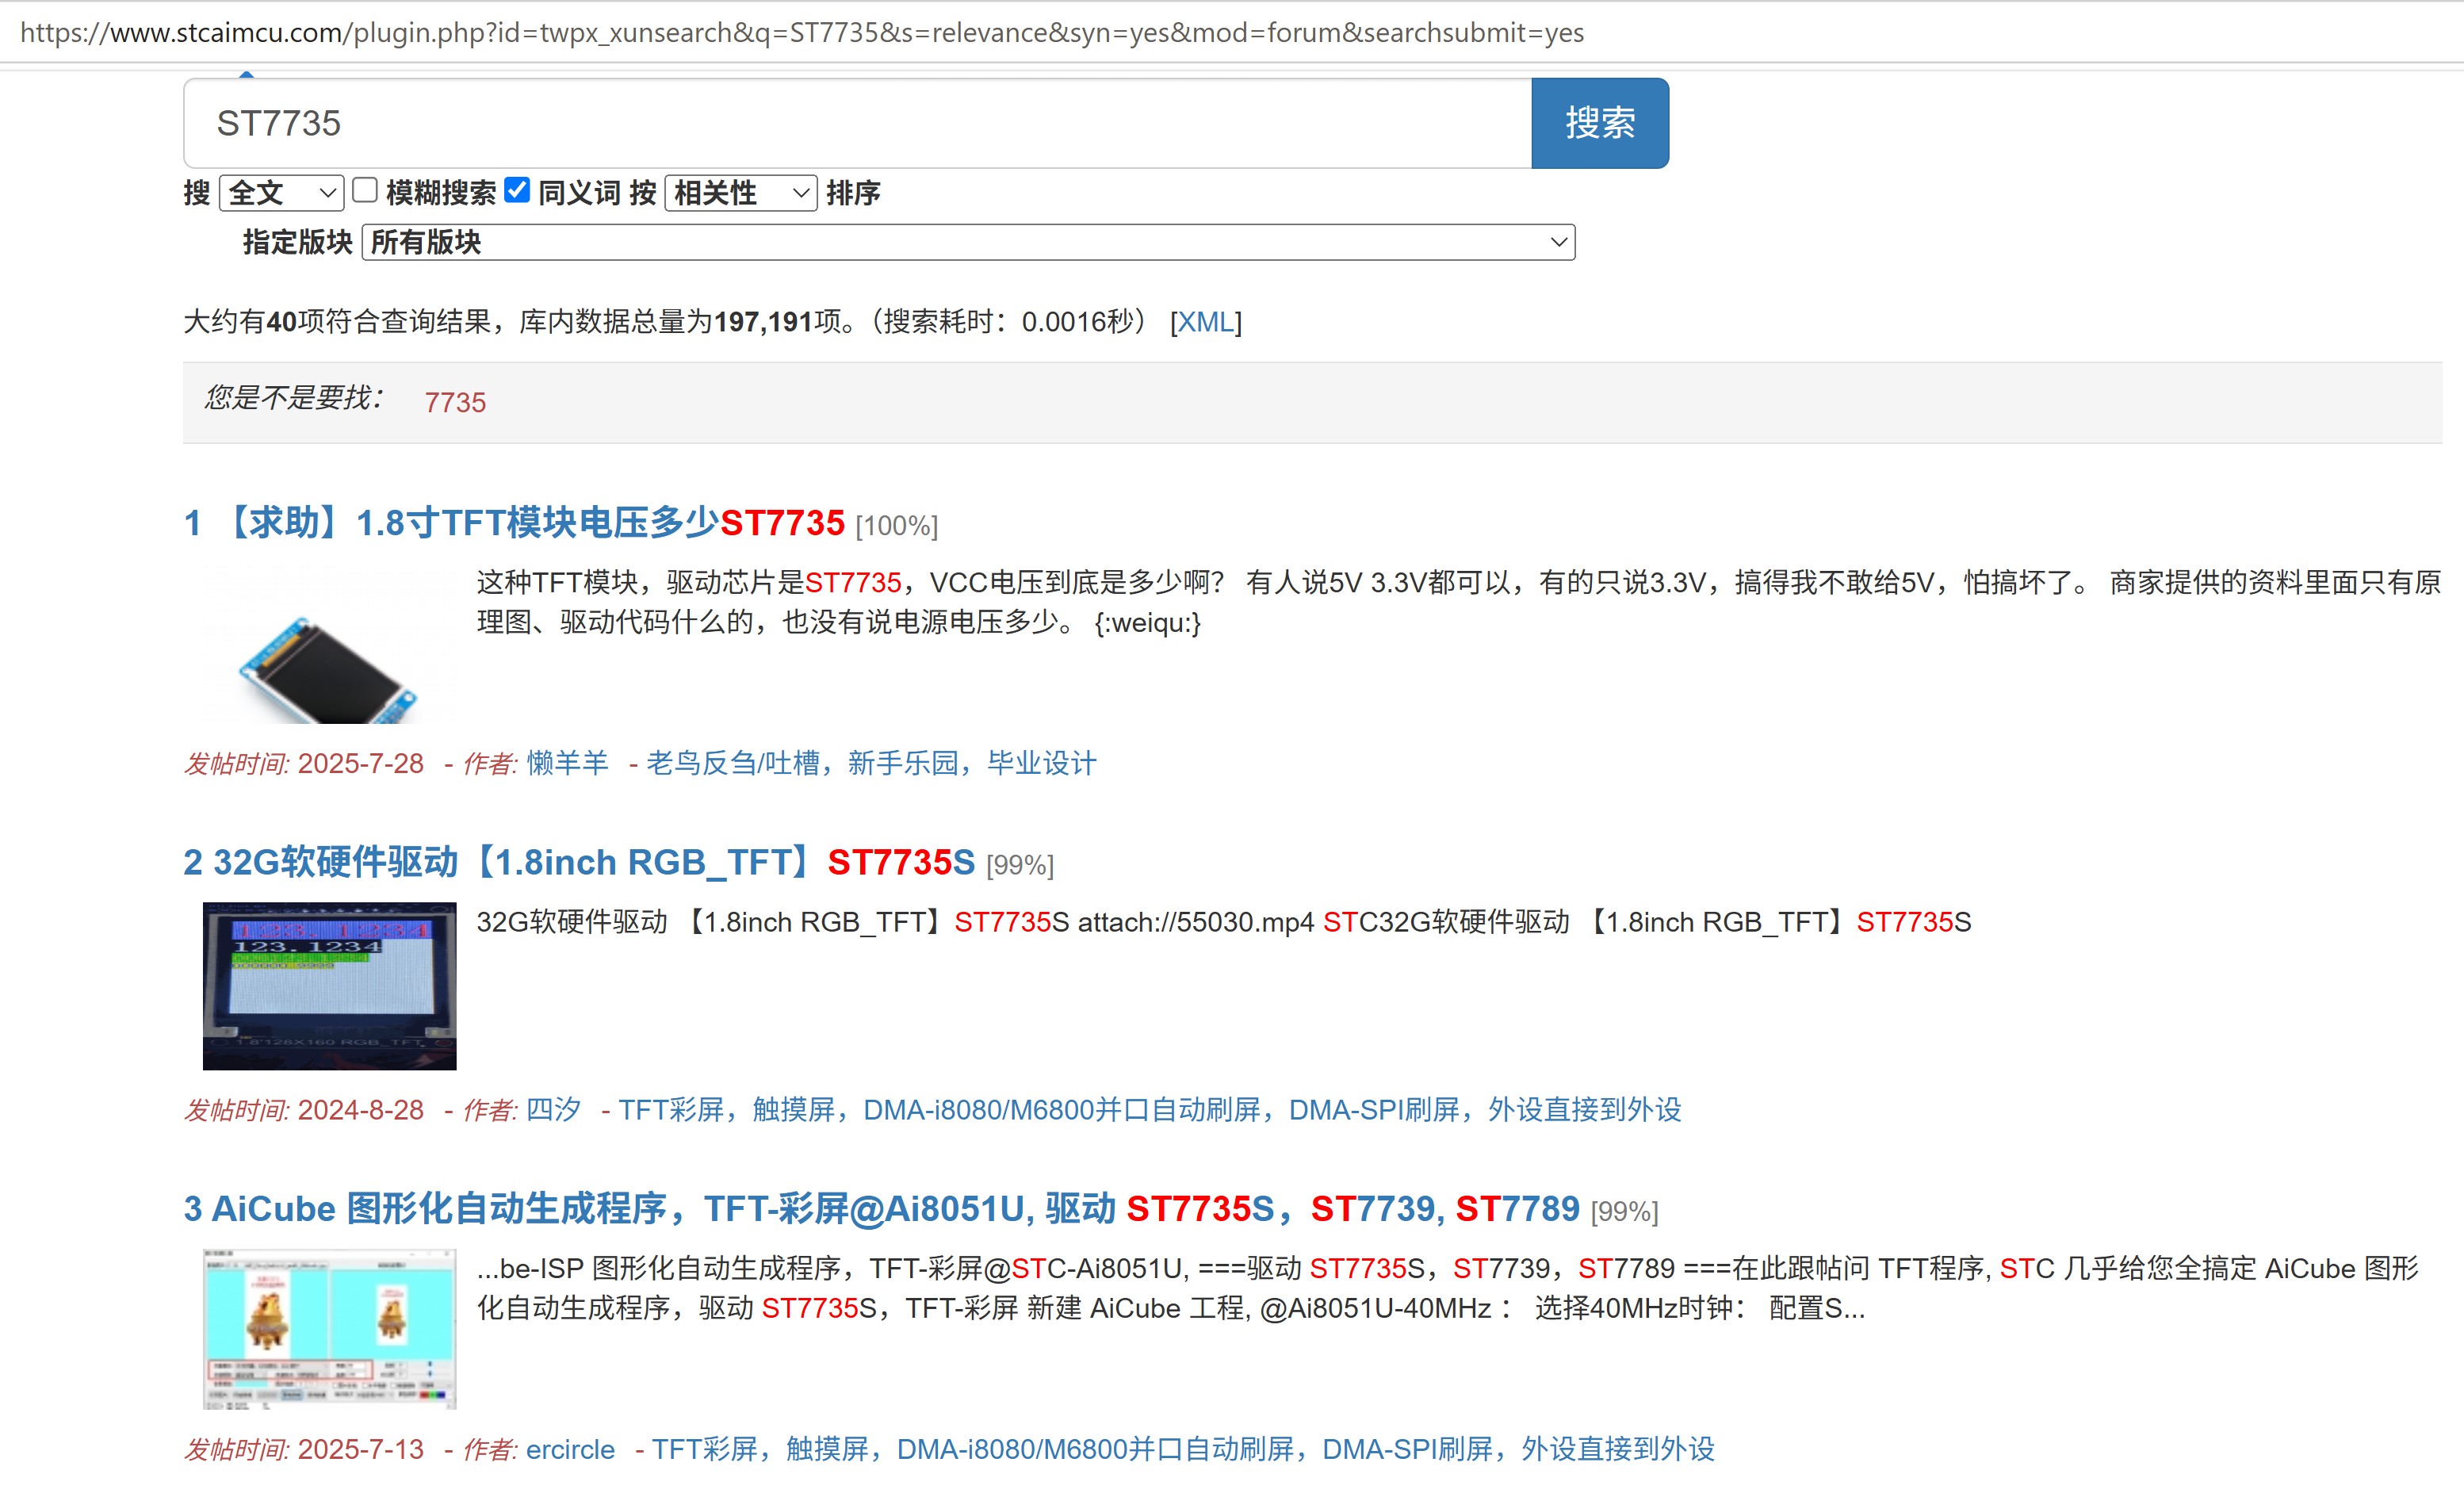Open the 全文 search scope dropdown
2464x1493 pixels.
(281, 193)
